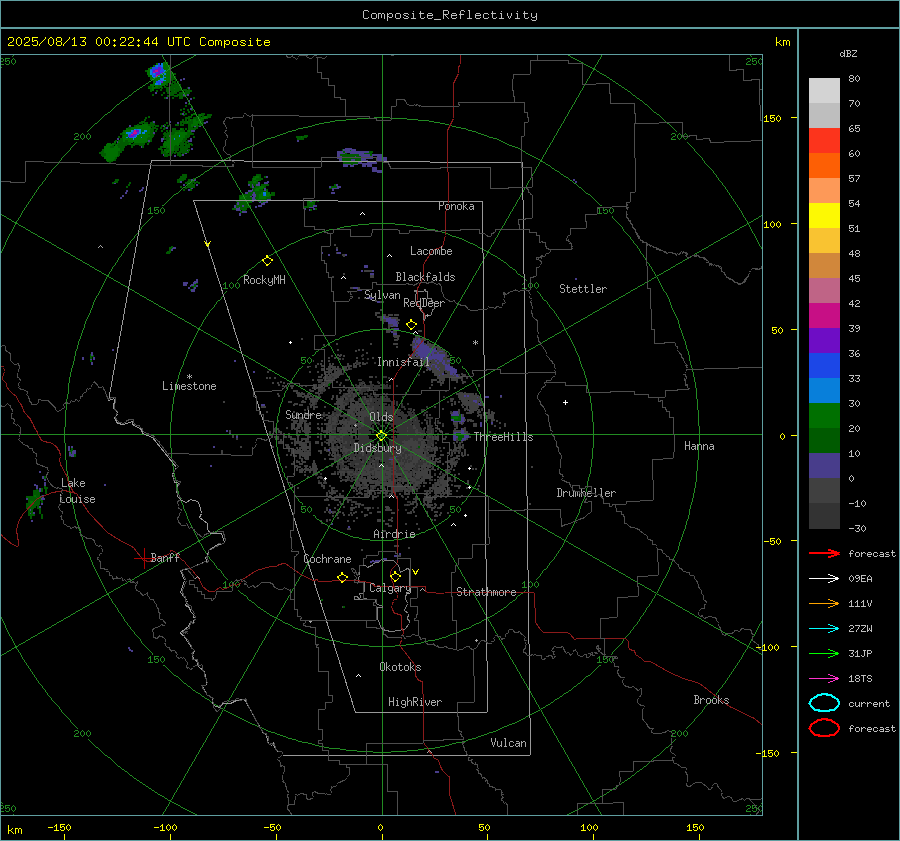Click the cyan 27ZW arrow icon
Screen dimensions: 900x841
(x=824, y=629)
